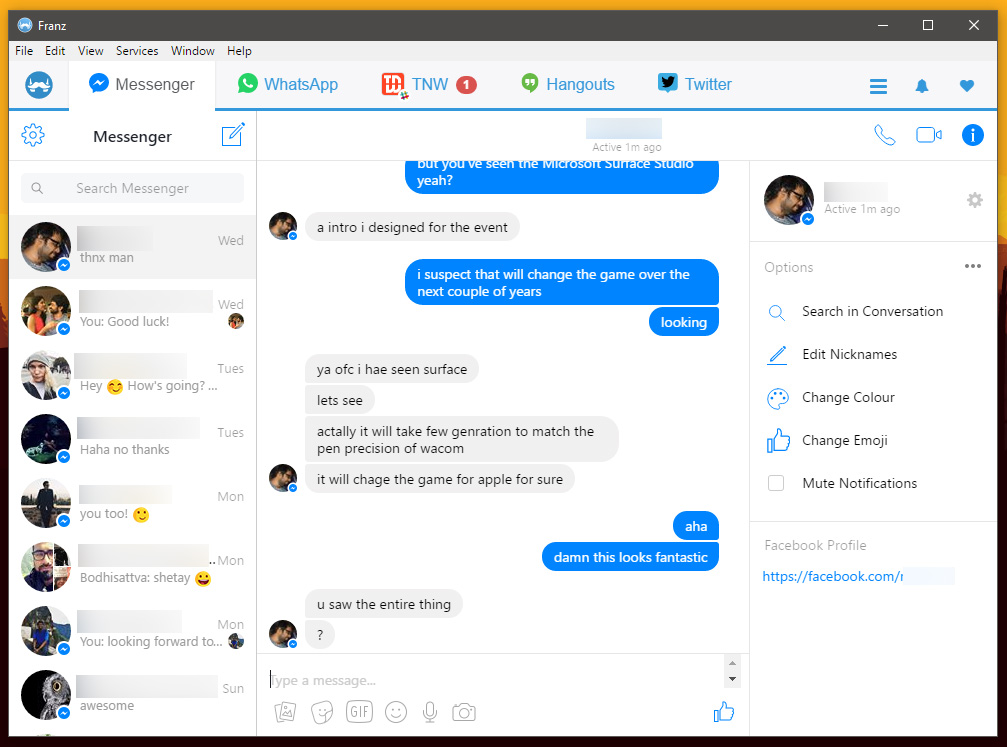Open the GIF picker
1007x747 pixels.
[x=359, y=711]
